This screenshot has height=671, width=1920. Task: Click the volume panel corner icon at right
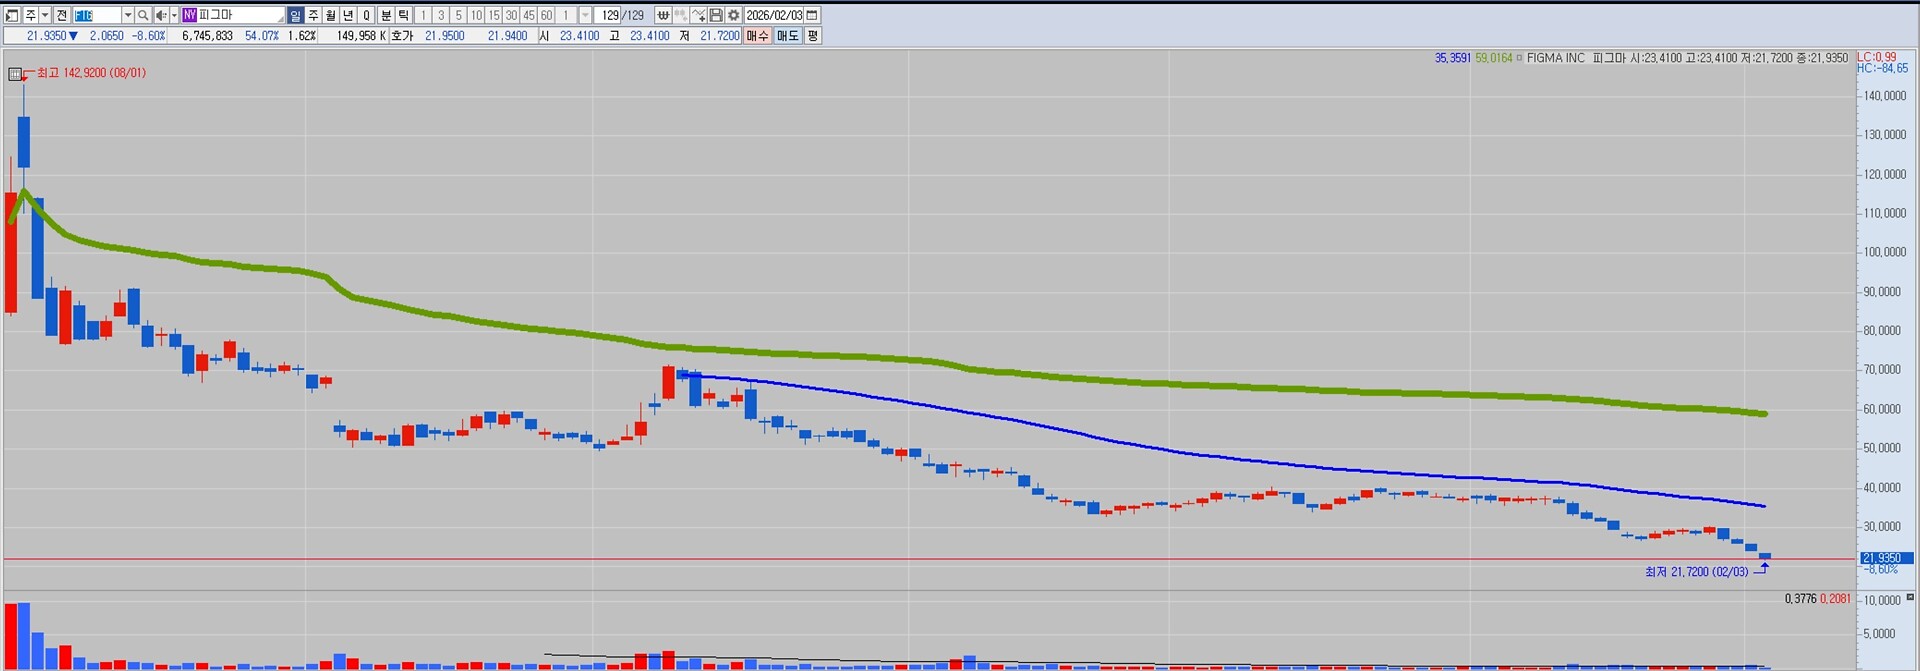point(1910,597)
